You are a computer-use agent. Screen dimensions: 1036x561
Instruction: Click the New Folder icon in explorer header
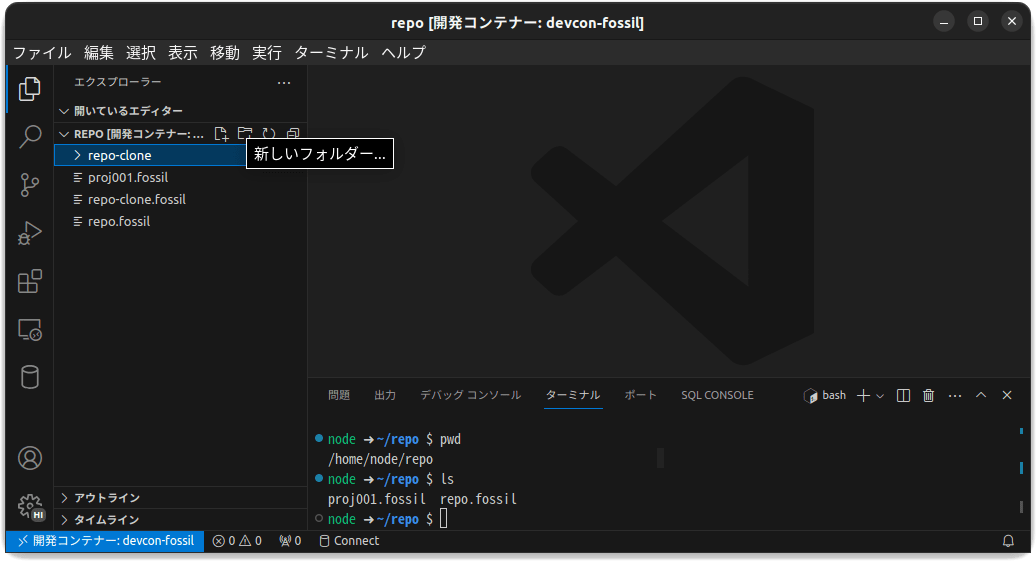click(x=245, y=133)
